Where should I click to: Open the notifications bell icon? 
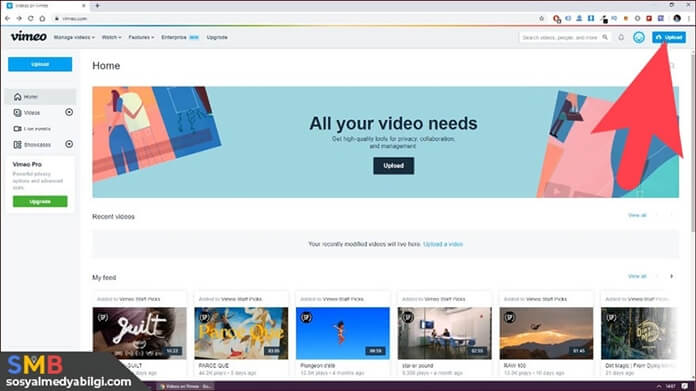coord(621,38)
